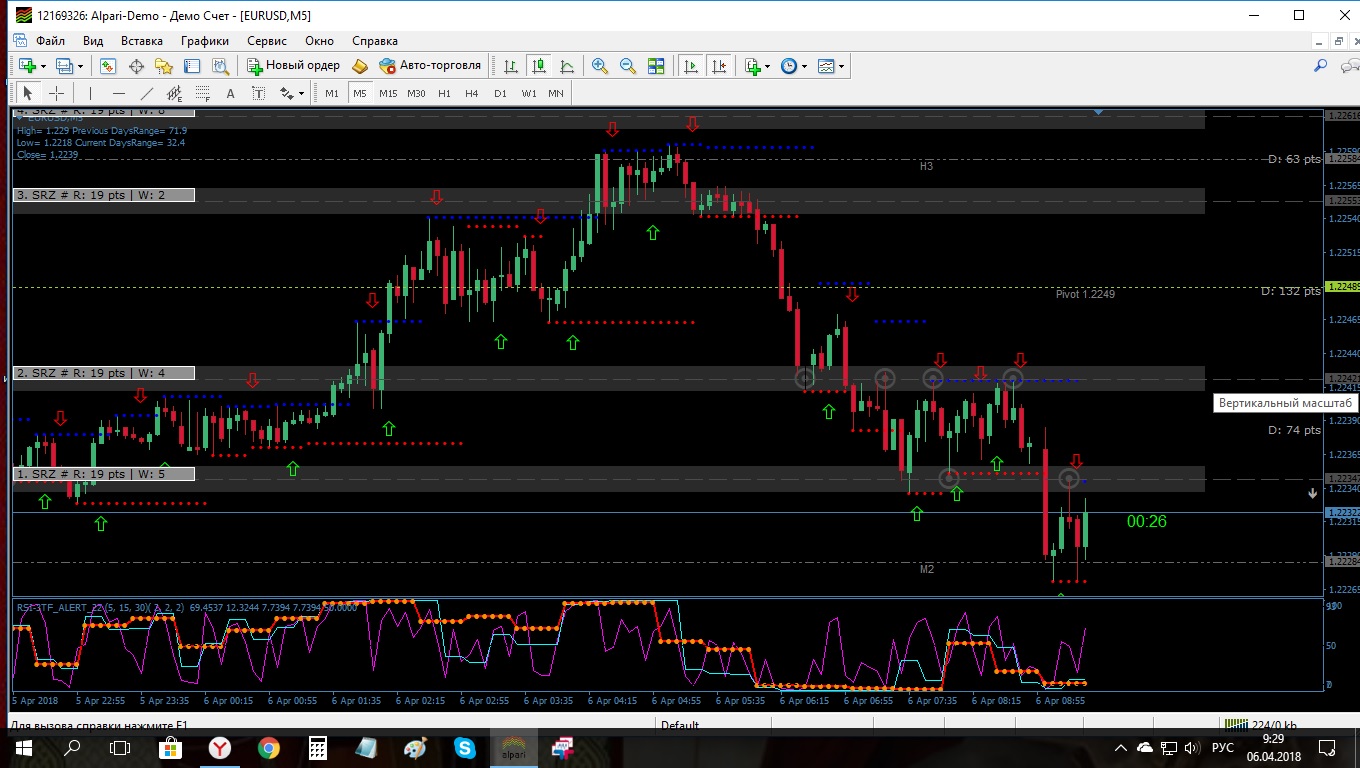Expand Arrows objects dropdown
The width and height of the screenshot is (1360, 768).
tap(300, 93)
